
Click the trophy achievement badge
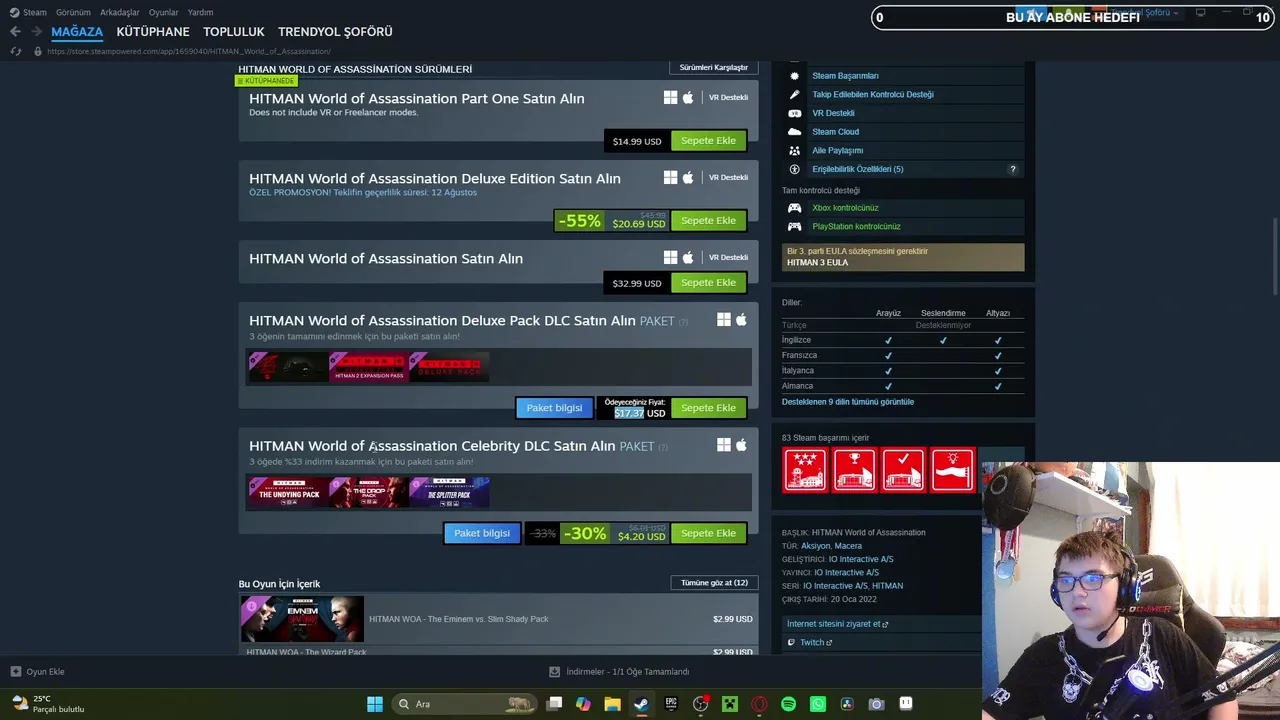pos(854,470)
